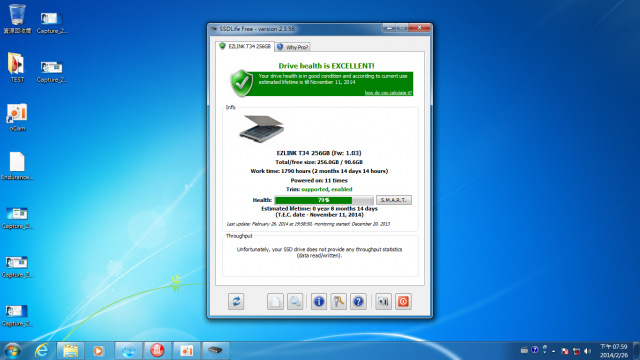The image size is (640, 360).
Task: Follow the 'how do you calculate it?' link
Action: point(388,93)
